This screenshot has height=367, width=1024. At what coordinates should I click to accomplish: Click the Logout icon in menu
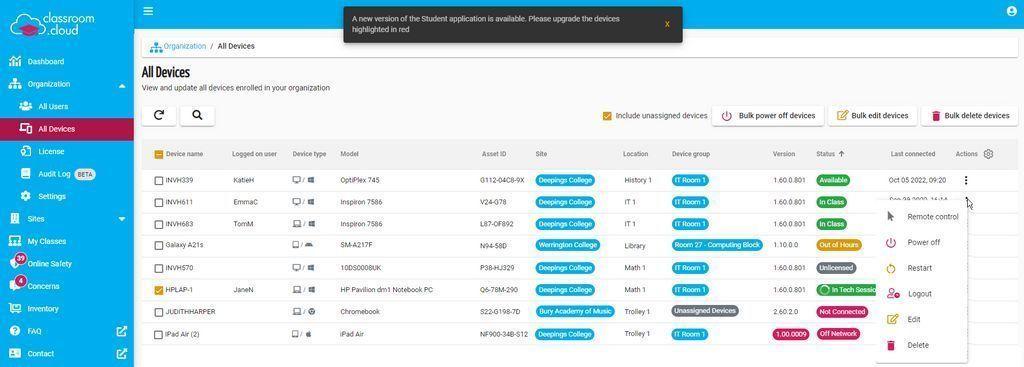click(893, 294)
